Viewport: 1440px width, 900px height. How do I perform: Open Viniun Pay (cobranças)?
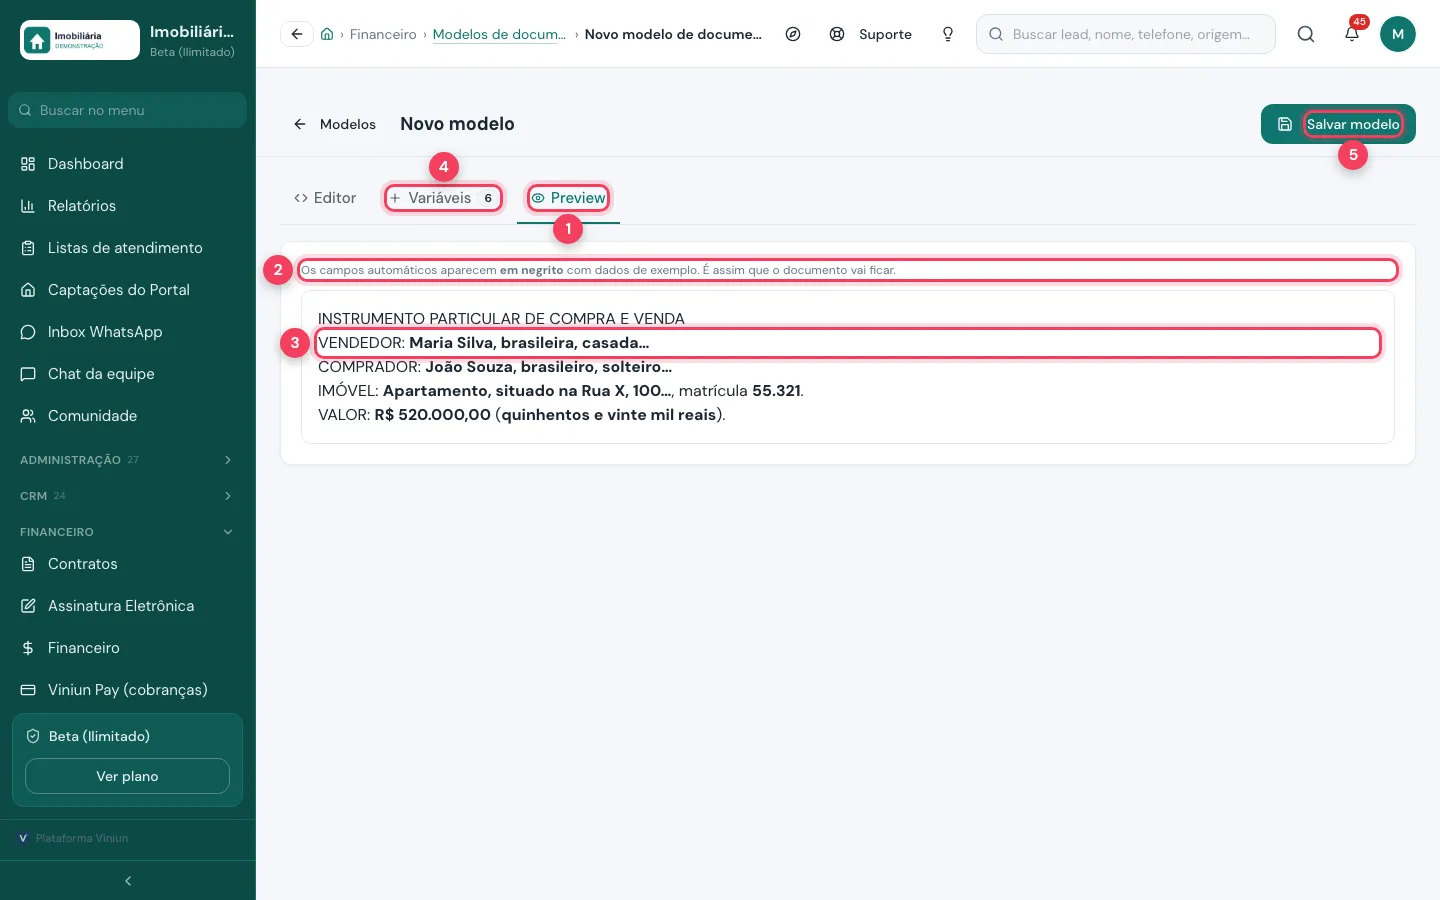[127, 690]
